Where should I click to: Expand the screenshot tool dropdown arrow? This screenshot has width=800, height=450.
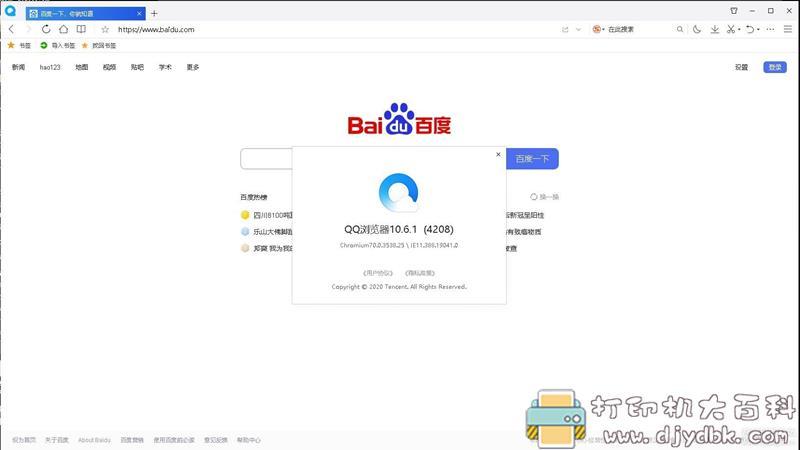(739, 30)
